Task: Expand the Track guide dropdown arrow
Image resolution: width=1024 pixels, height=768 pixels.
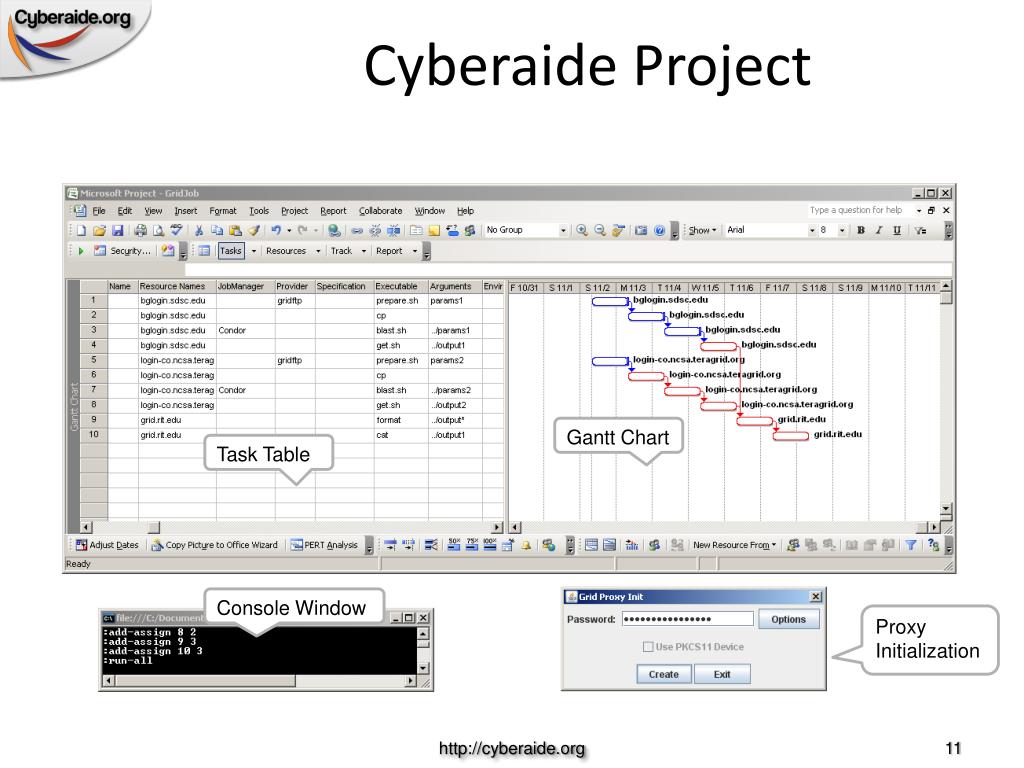Action: click(x=364, y=251)
